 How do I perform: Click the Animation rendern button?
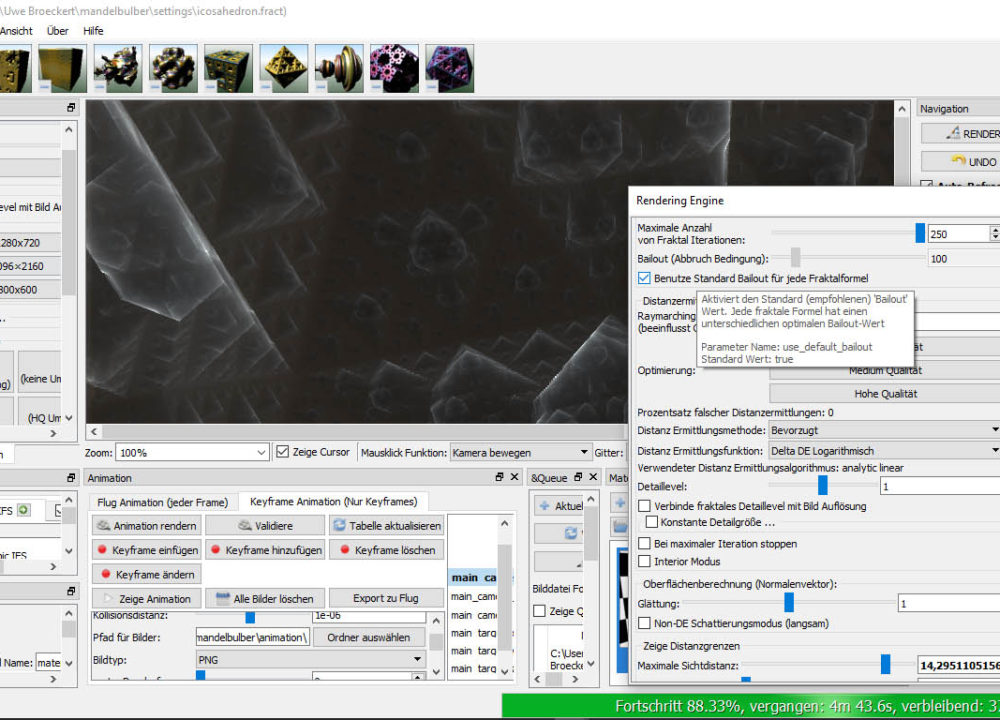147,525
